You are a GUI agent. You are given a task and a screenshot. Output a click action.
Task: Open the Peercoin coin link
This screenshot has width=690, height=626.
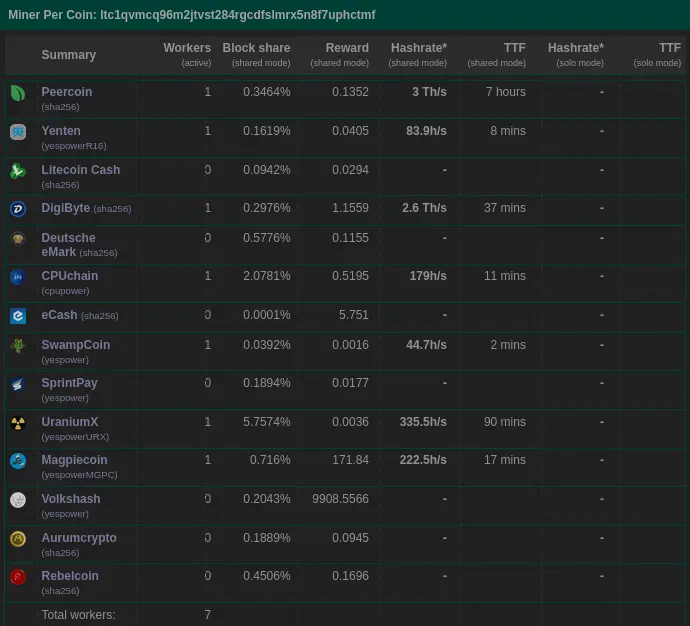pyautogui.click(x=67, y=92)
